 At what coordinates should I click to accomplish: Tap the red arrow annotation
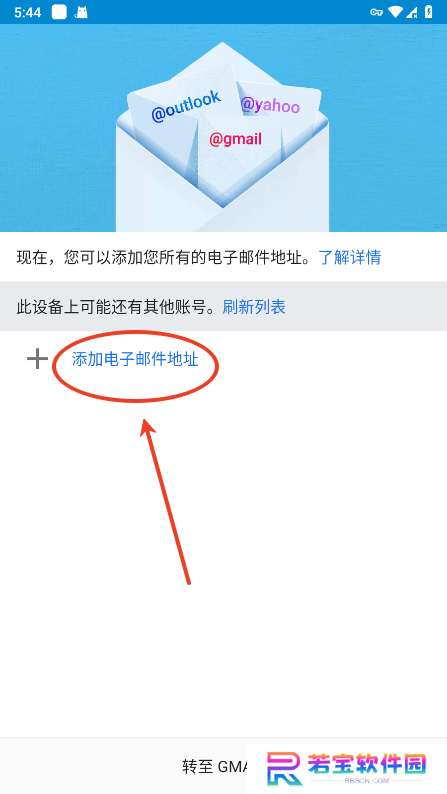tap(165, 501)
